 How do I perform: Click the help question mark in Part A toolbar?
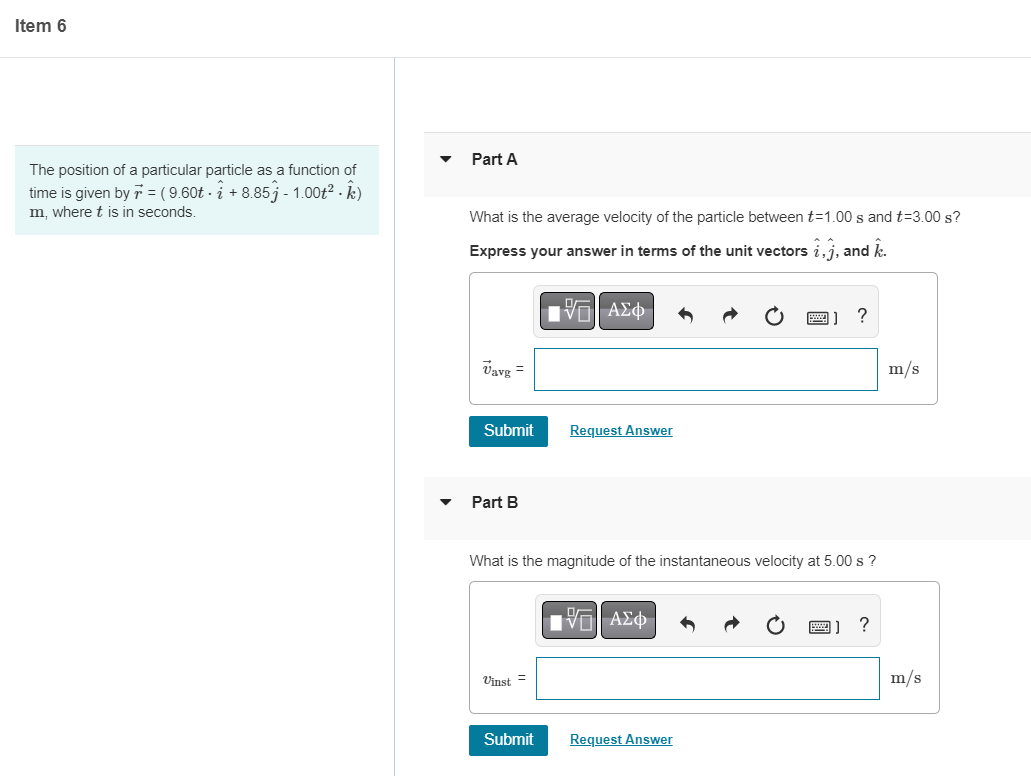coord(861,315)
